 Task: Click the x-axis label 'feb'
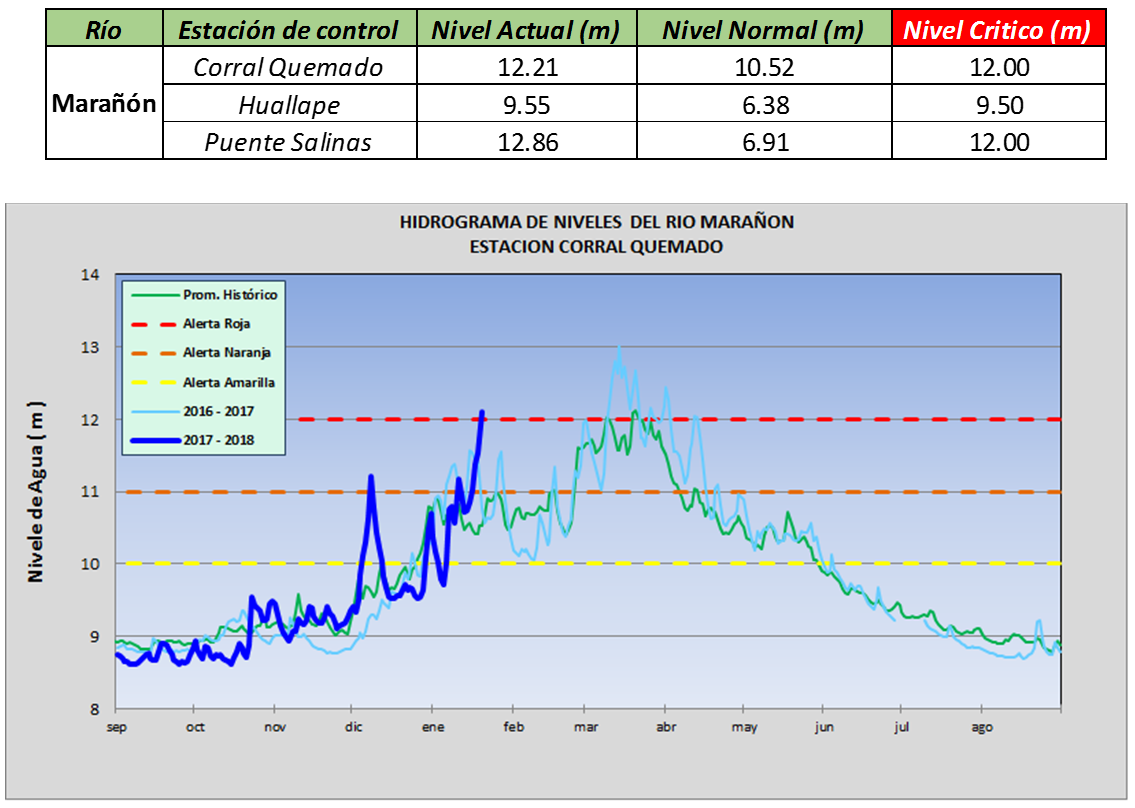[513, 727]
